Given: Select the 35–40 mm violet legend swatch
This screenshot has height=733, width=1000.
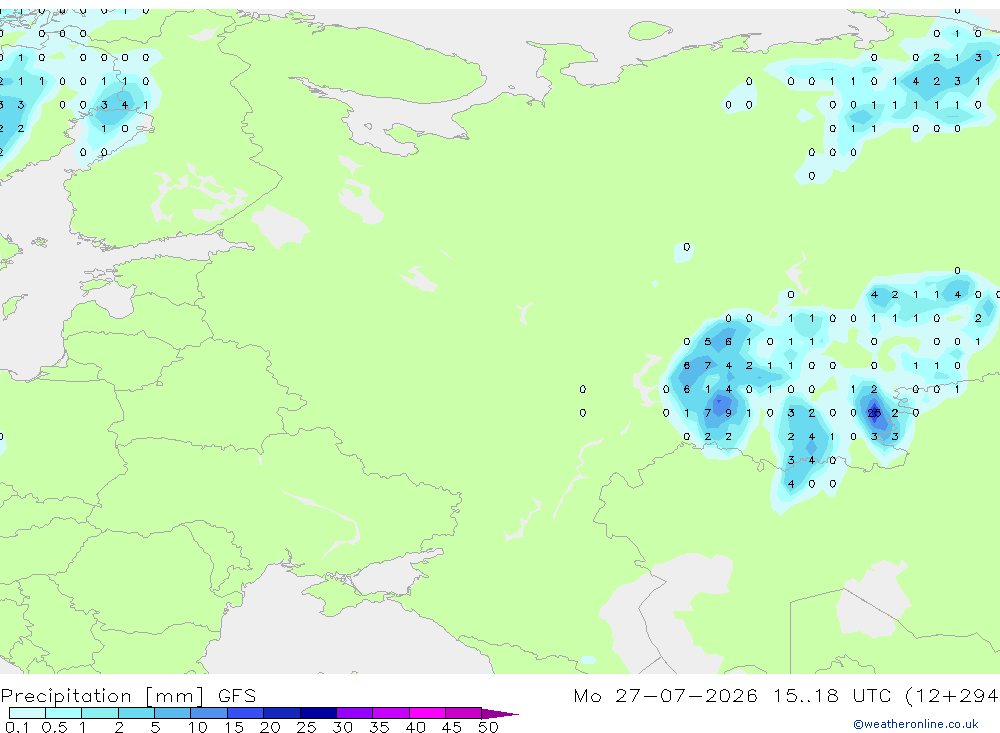Looking at the screenshot, I should point(390,713).
